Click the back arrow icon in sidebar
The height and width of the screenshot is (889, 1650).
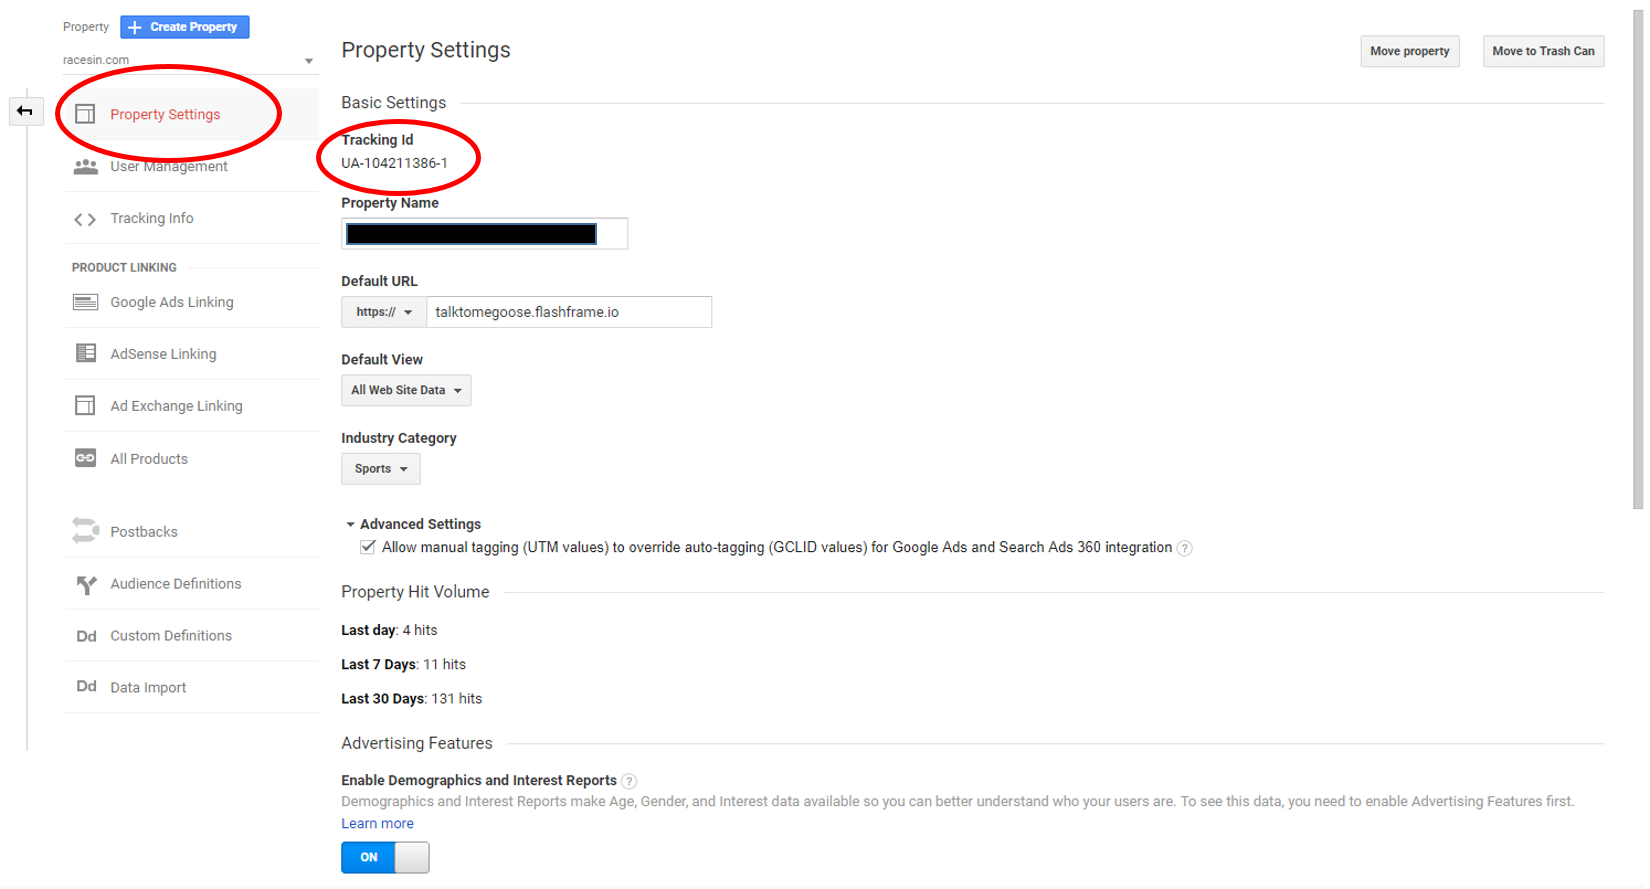(x=25, y=111)
